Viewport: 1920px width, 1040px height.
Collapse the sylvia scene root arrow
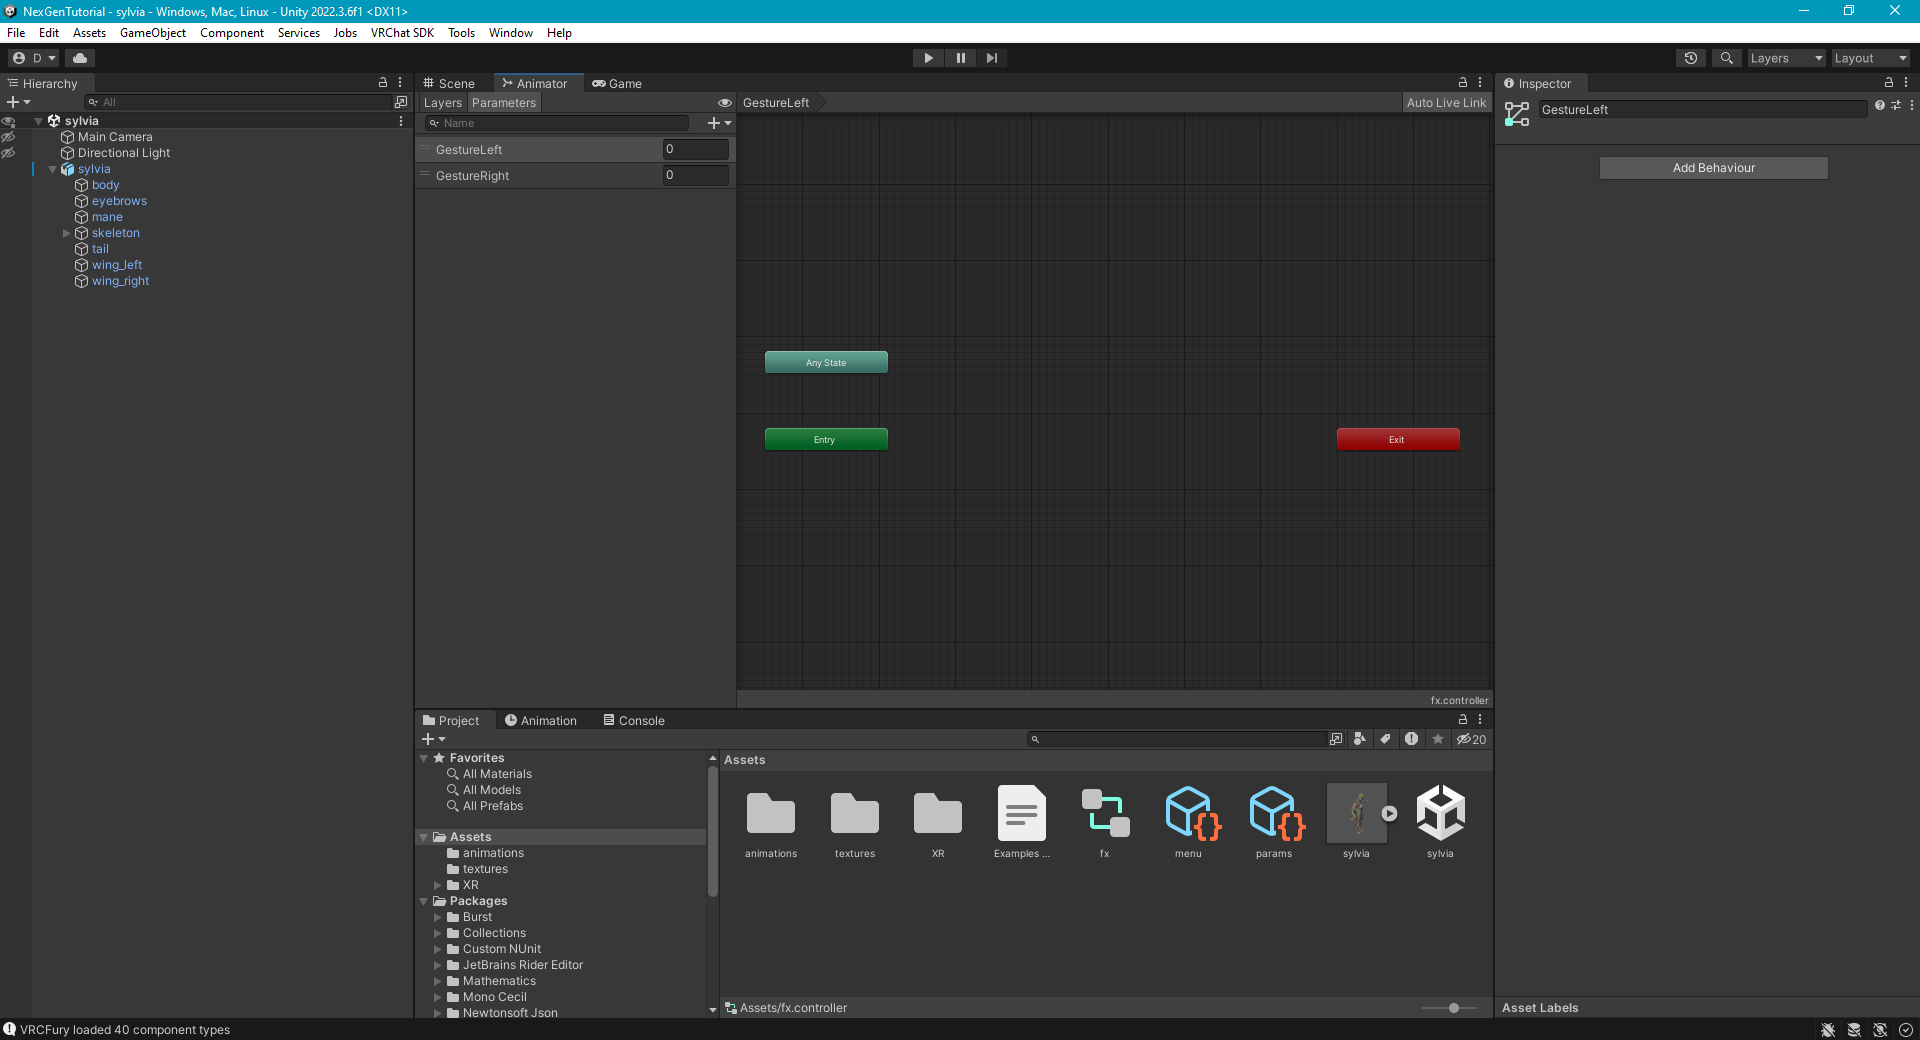tap(39, 121)
